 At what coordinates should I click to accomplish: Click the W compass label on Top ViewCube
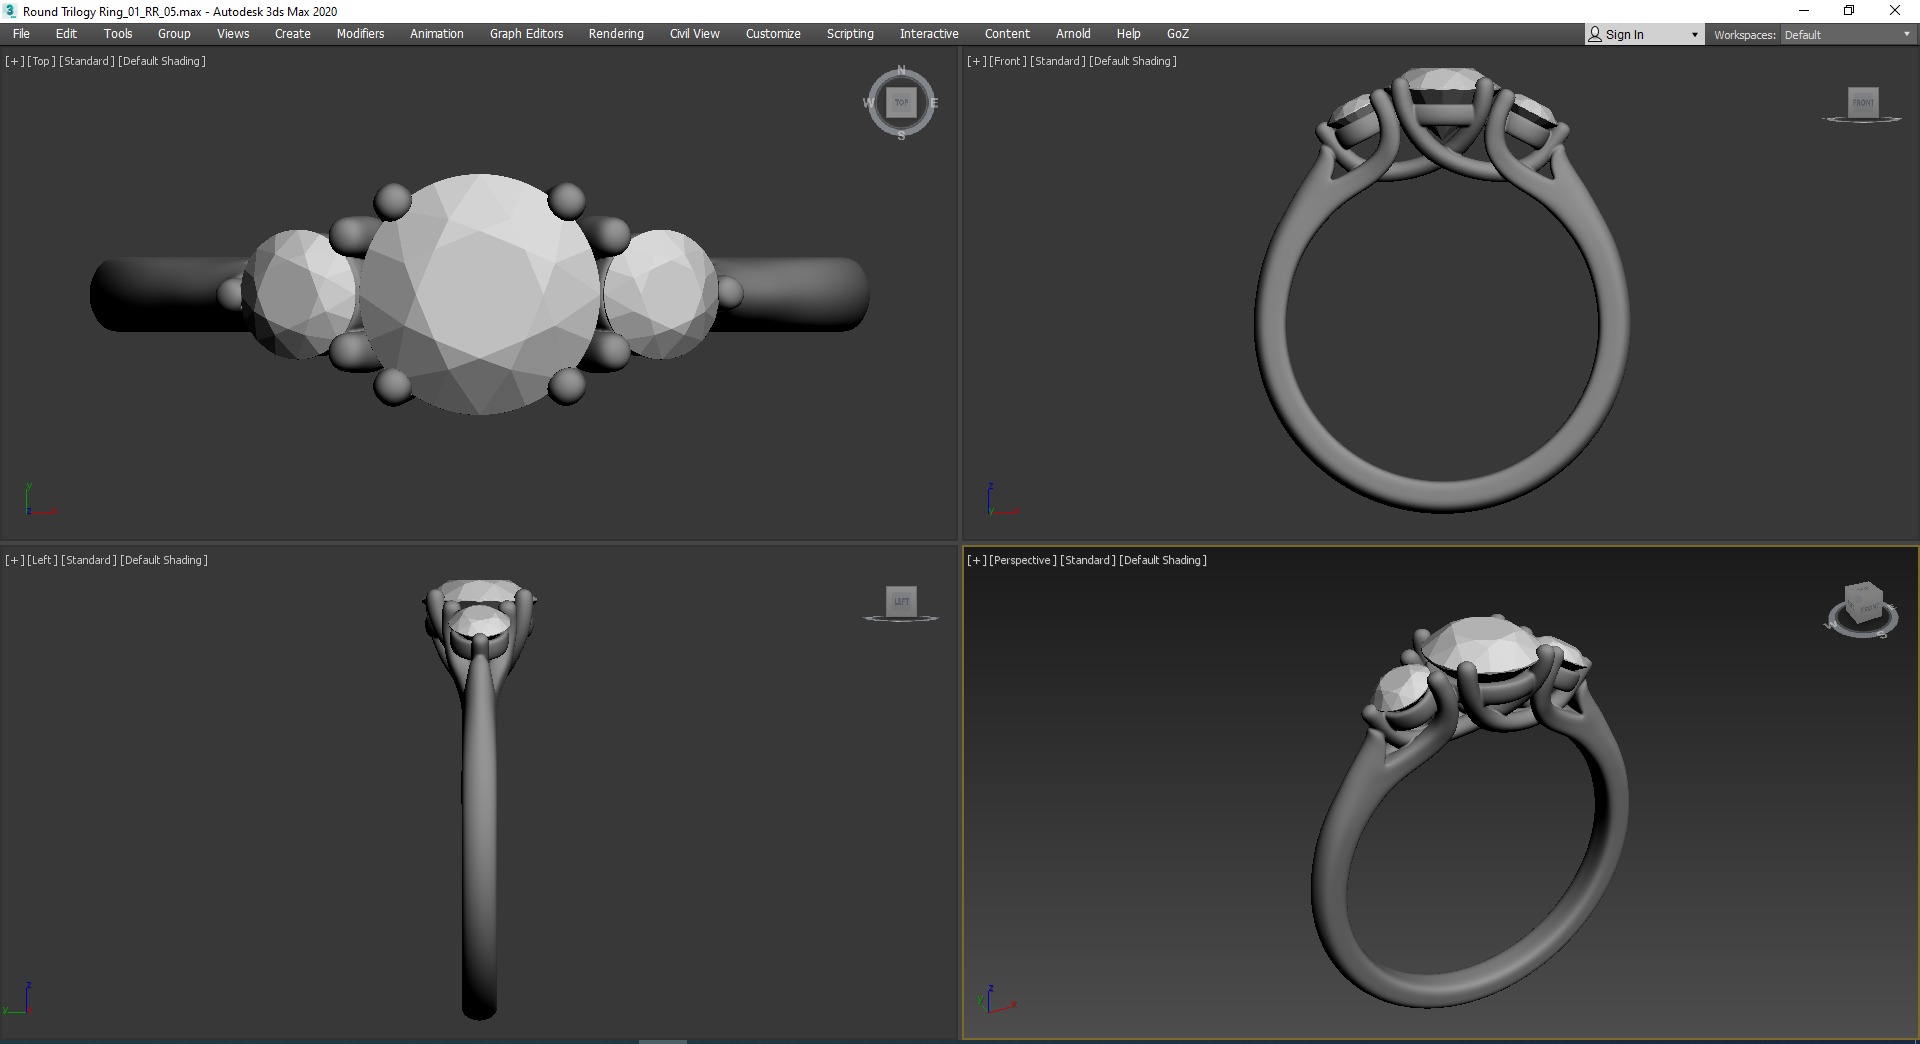(x=868, y=102)
